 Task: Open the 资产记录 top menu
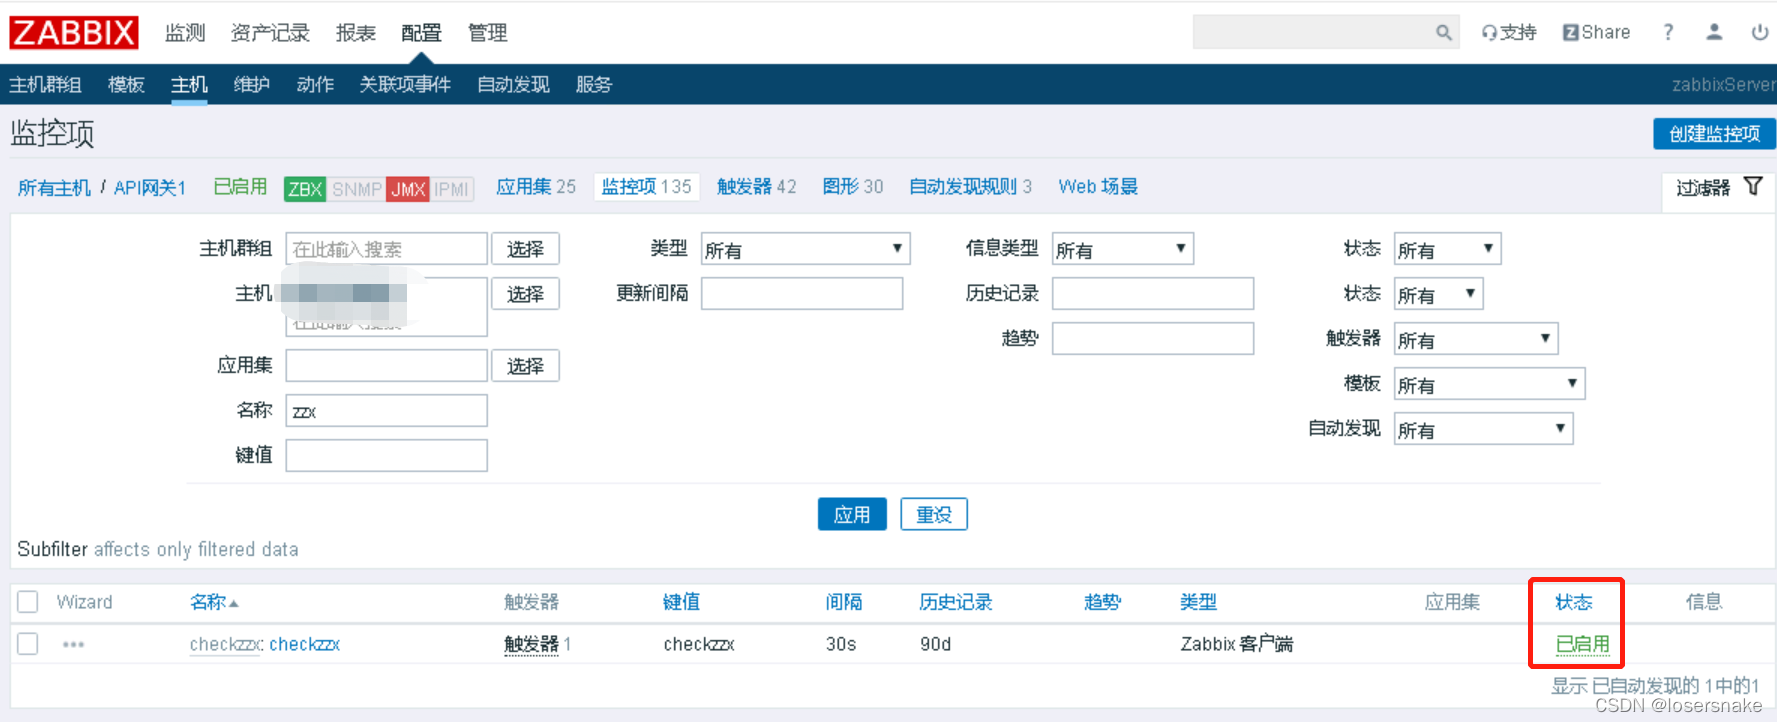(x=270, y=33)
